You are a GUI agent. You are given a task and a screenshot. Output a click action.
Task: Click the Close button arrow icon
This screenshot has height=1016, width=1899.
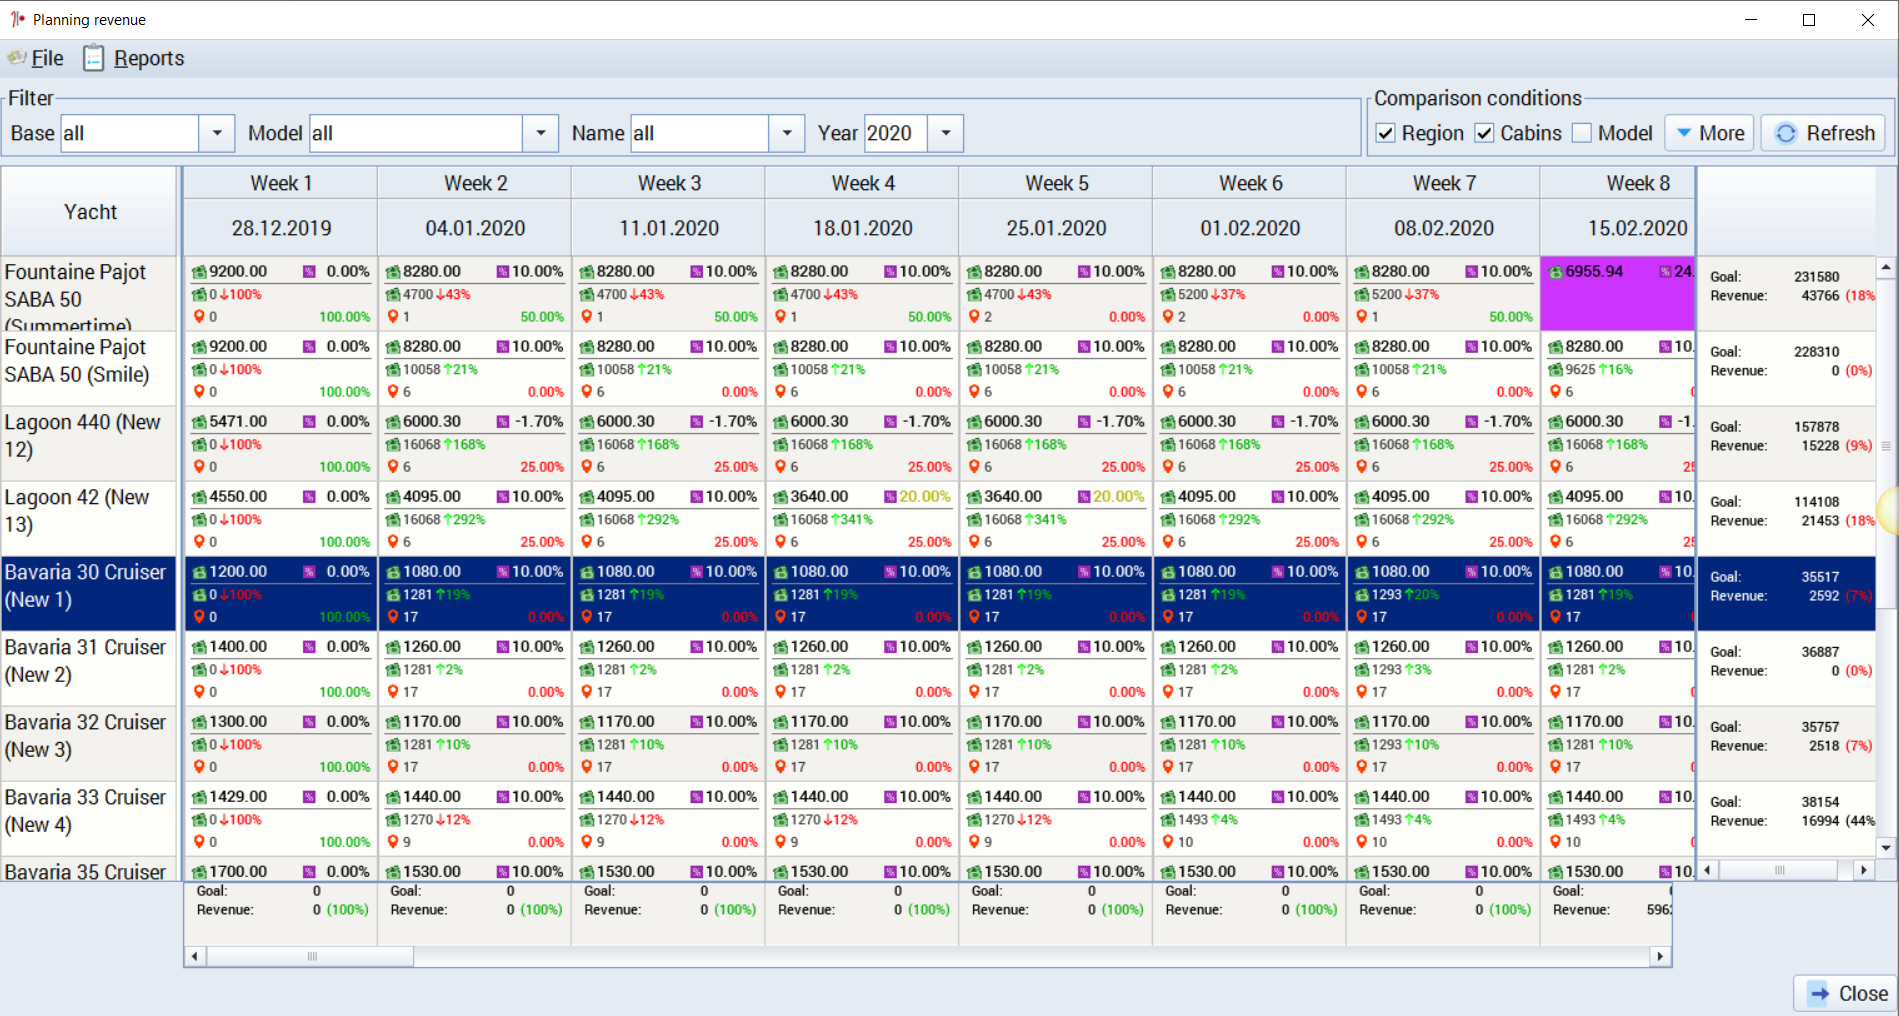click(1819, 994)
